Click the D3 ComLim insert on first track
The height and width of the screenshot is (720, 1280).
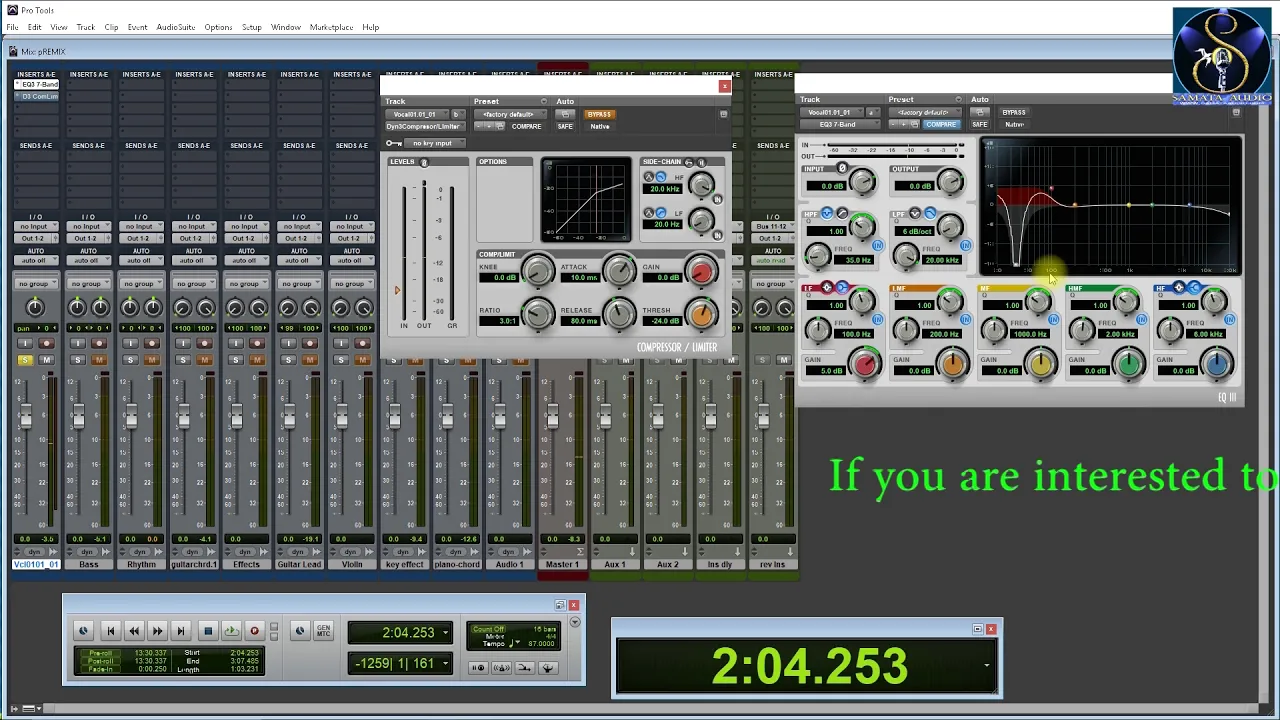coord(36,96)
